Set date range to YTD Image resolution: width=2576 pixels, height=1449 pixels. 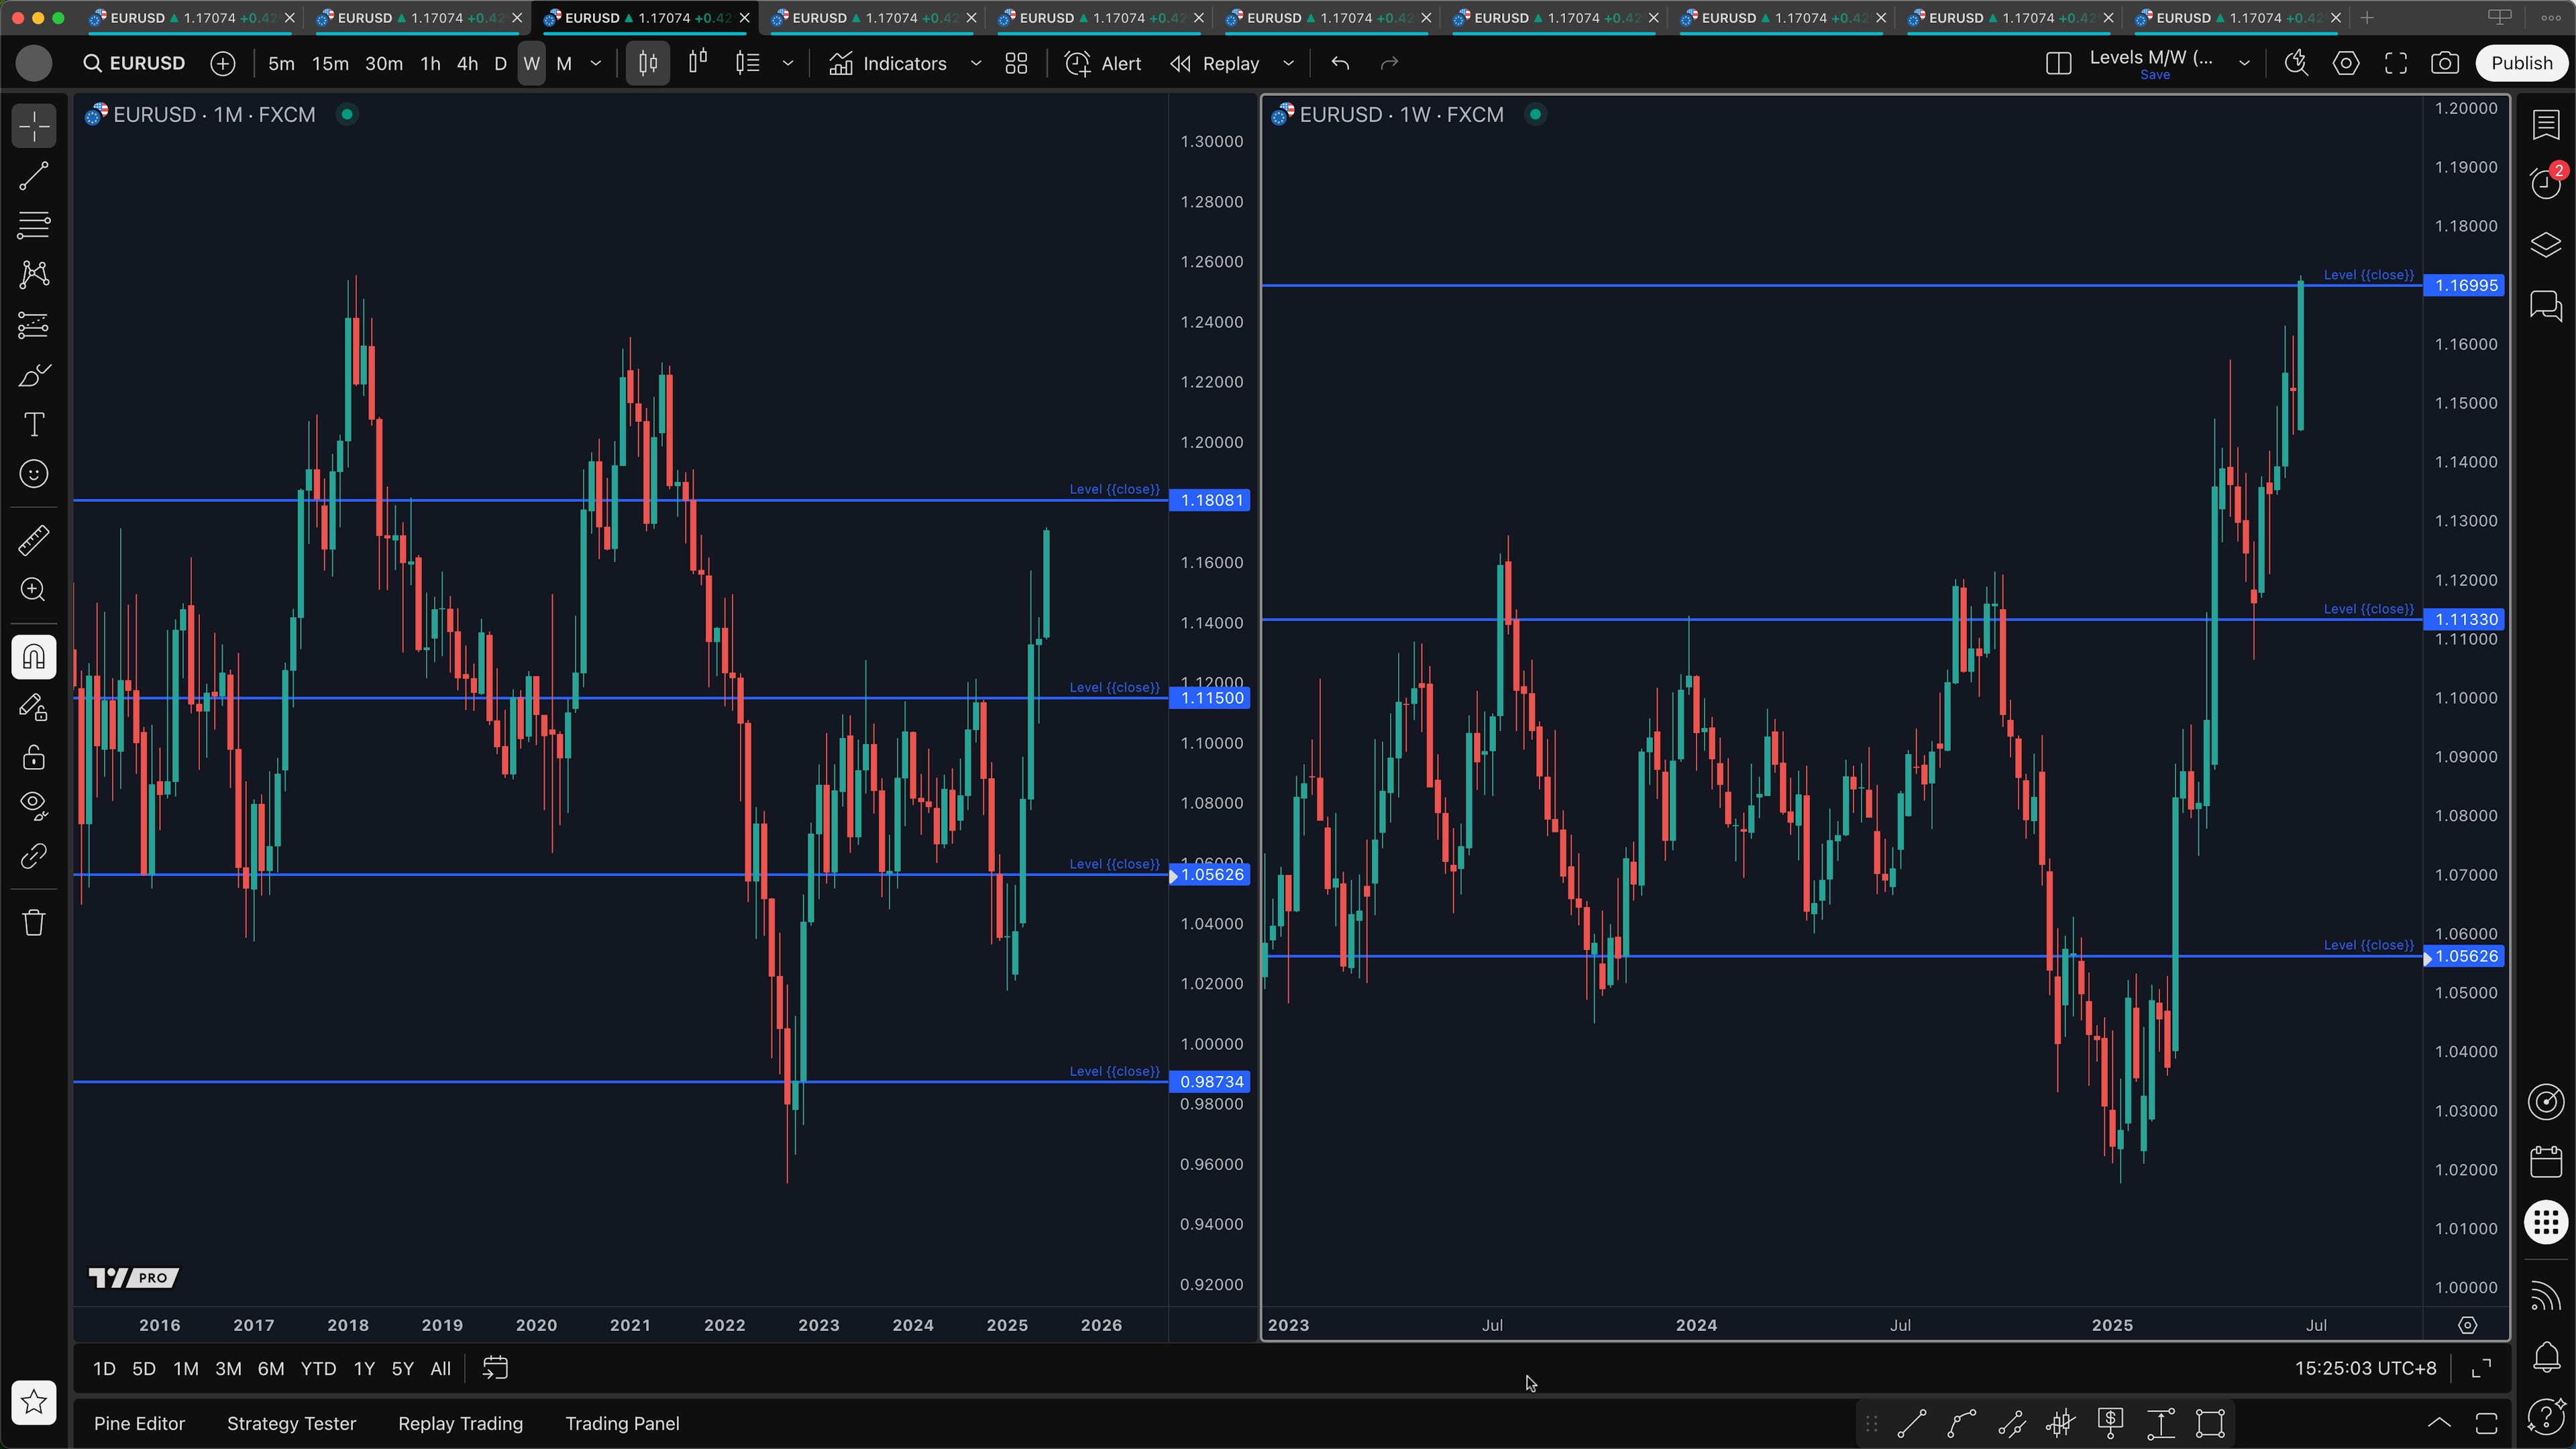tap(318, 1369)
